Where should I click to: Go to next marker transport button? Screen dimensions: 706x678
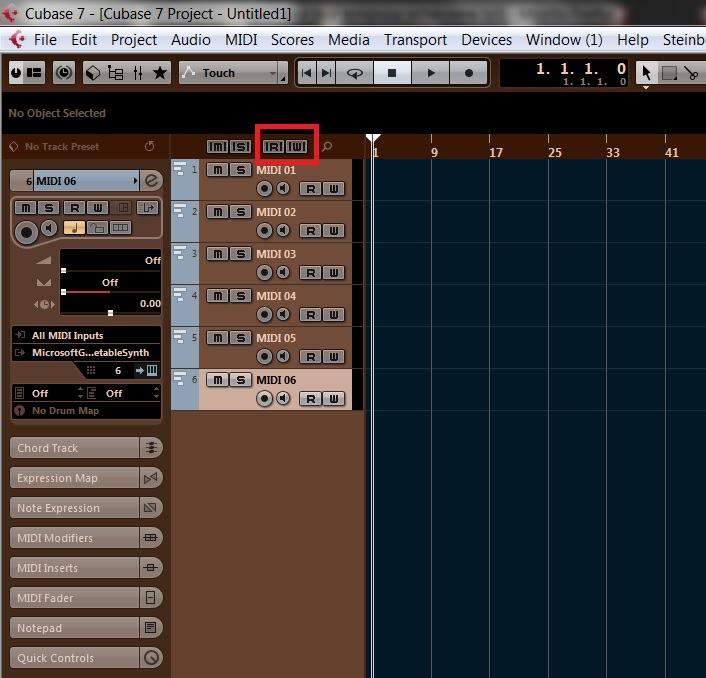click(326, 72)
